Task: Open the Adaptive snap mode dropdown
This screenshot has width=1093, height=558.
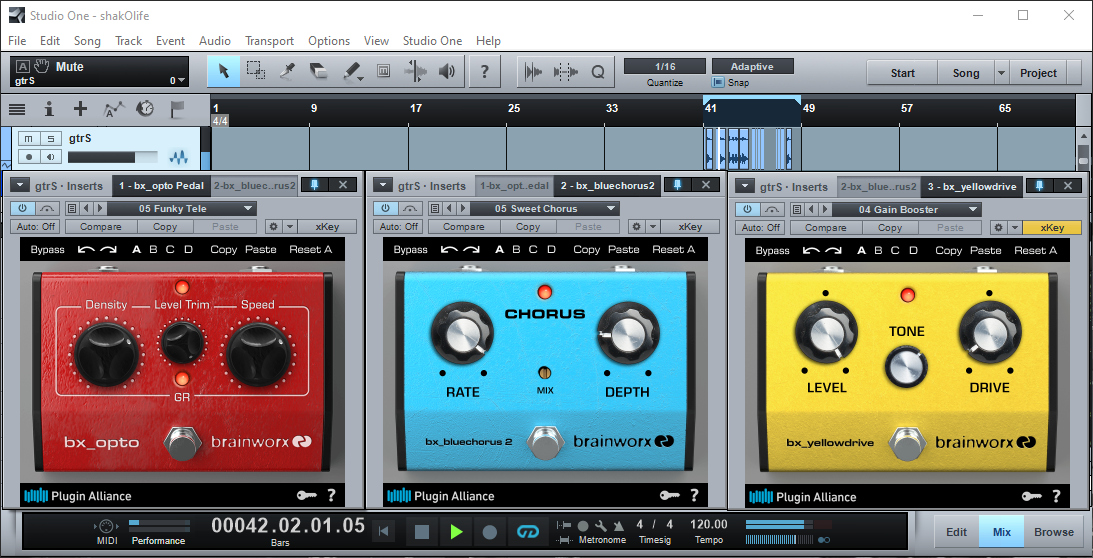Action: point(752,66)
